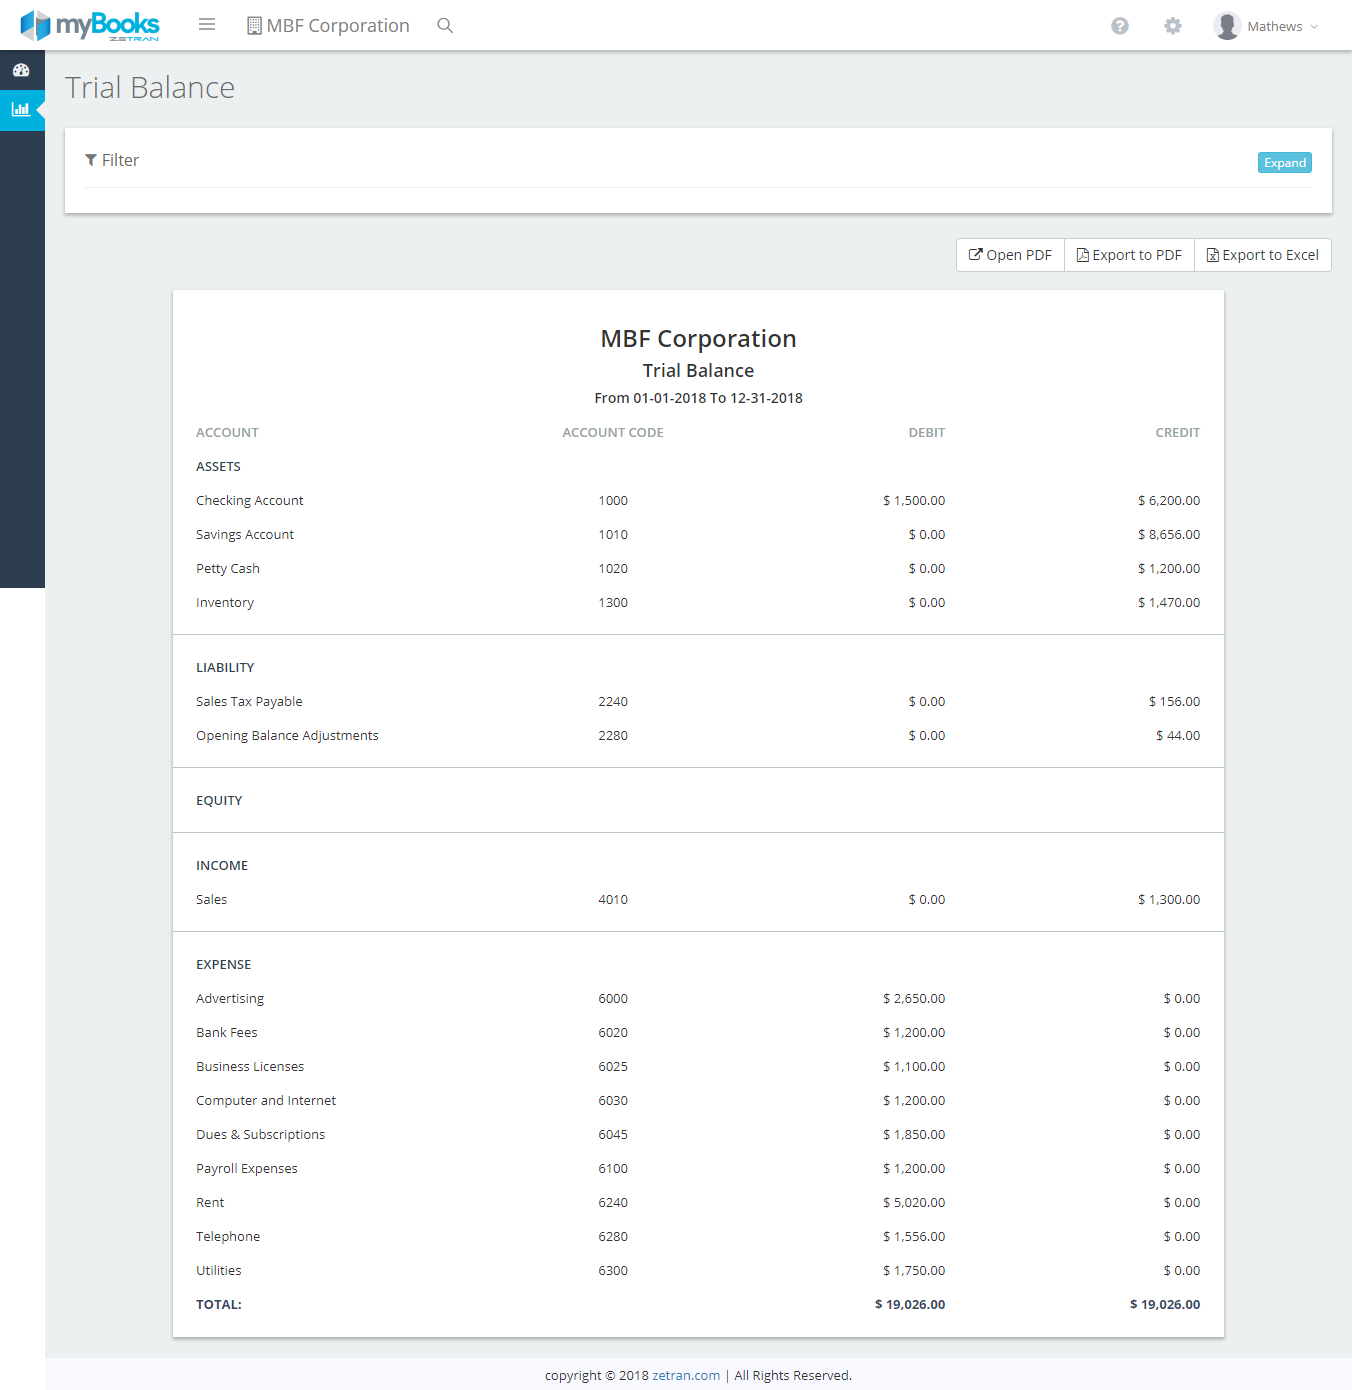Viewport: 1352px width, 1390px height.
Task: Click the ACCOUNT column header
Action: click(227, 433)
